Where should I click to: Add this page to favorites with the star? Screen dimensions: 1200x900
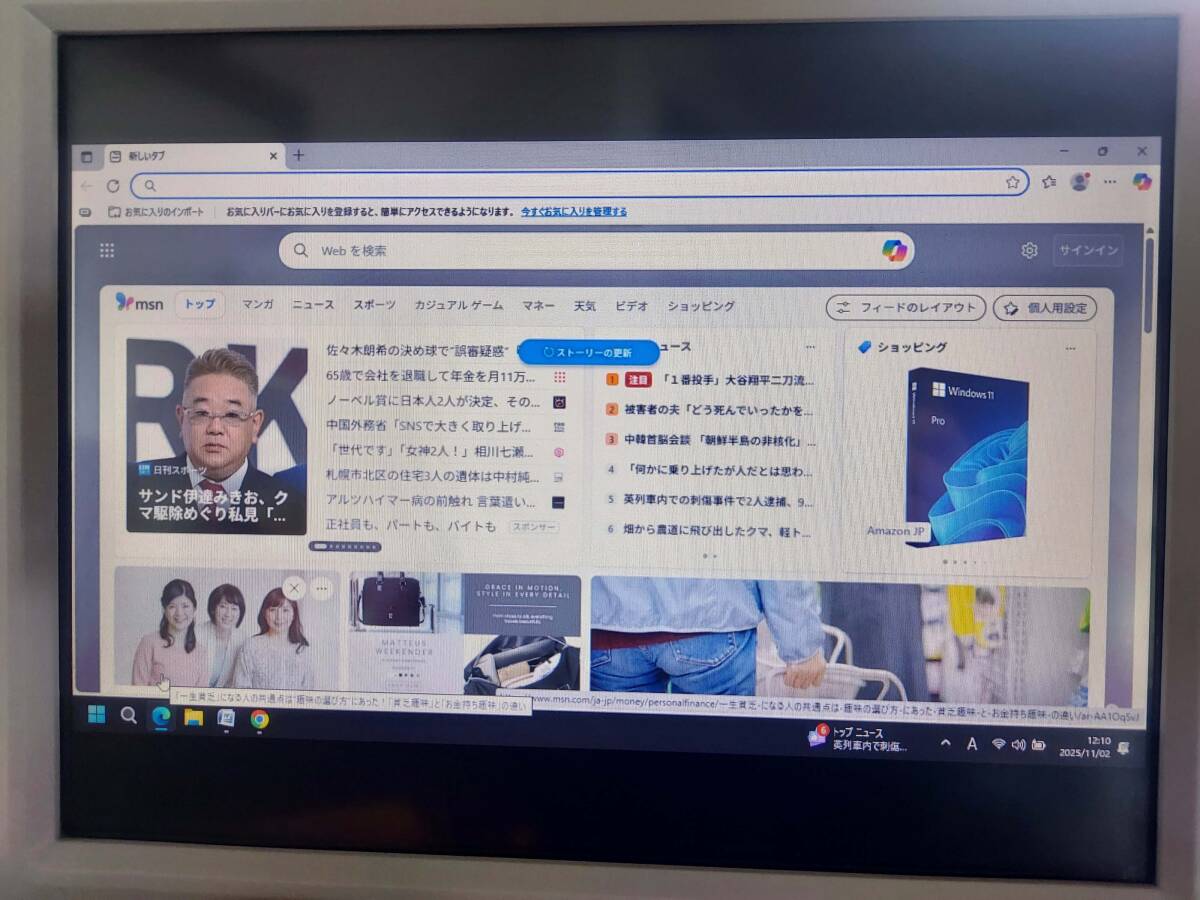pos(1014,183)
